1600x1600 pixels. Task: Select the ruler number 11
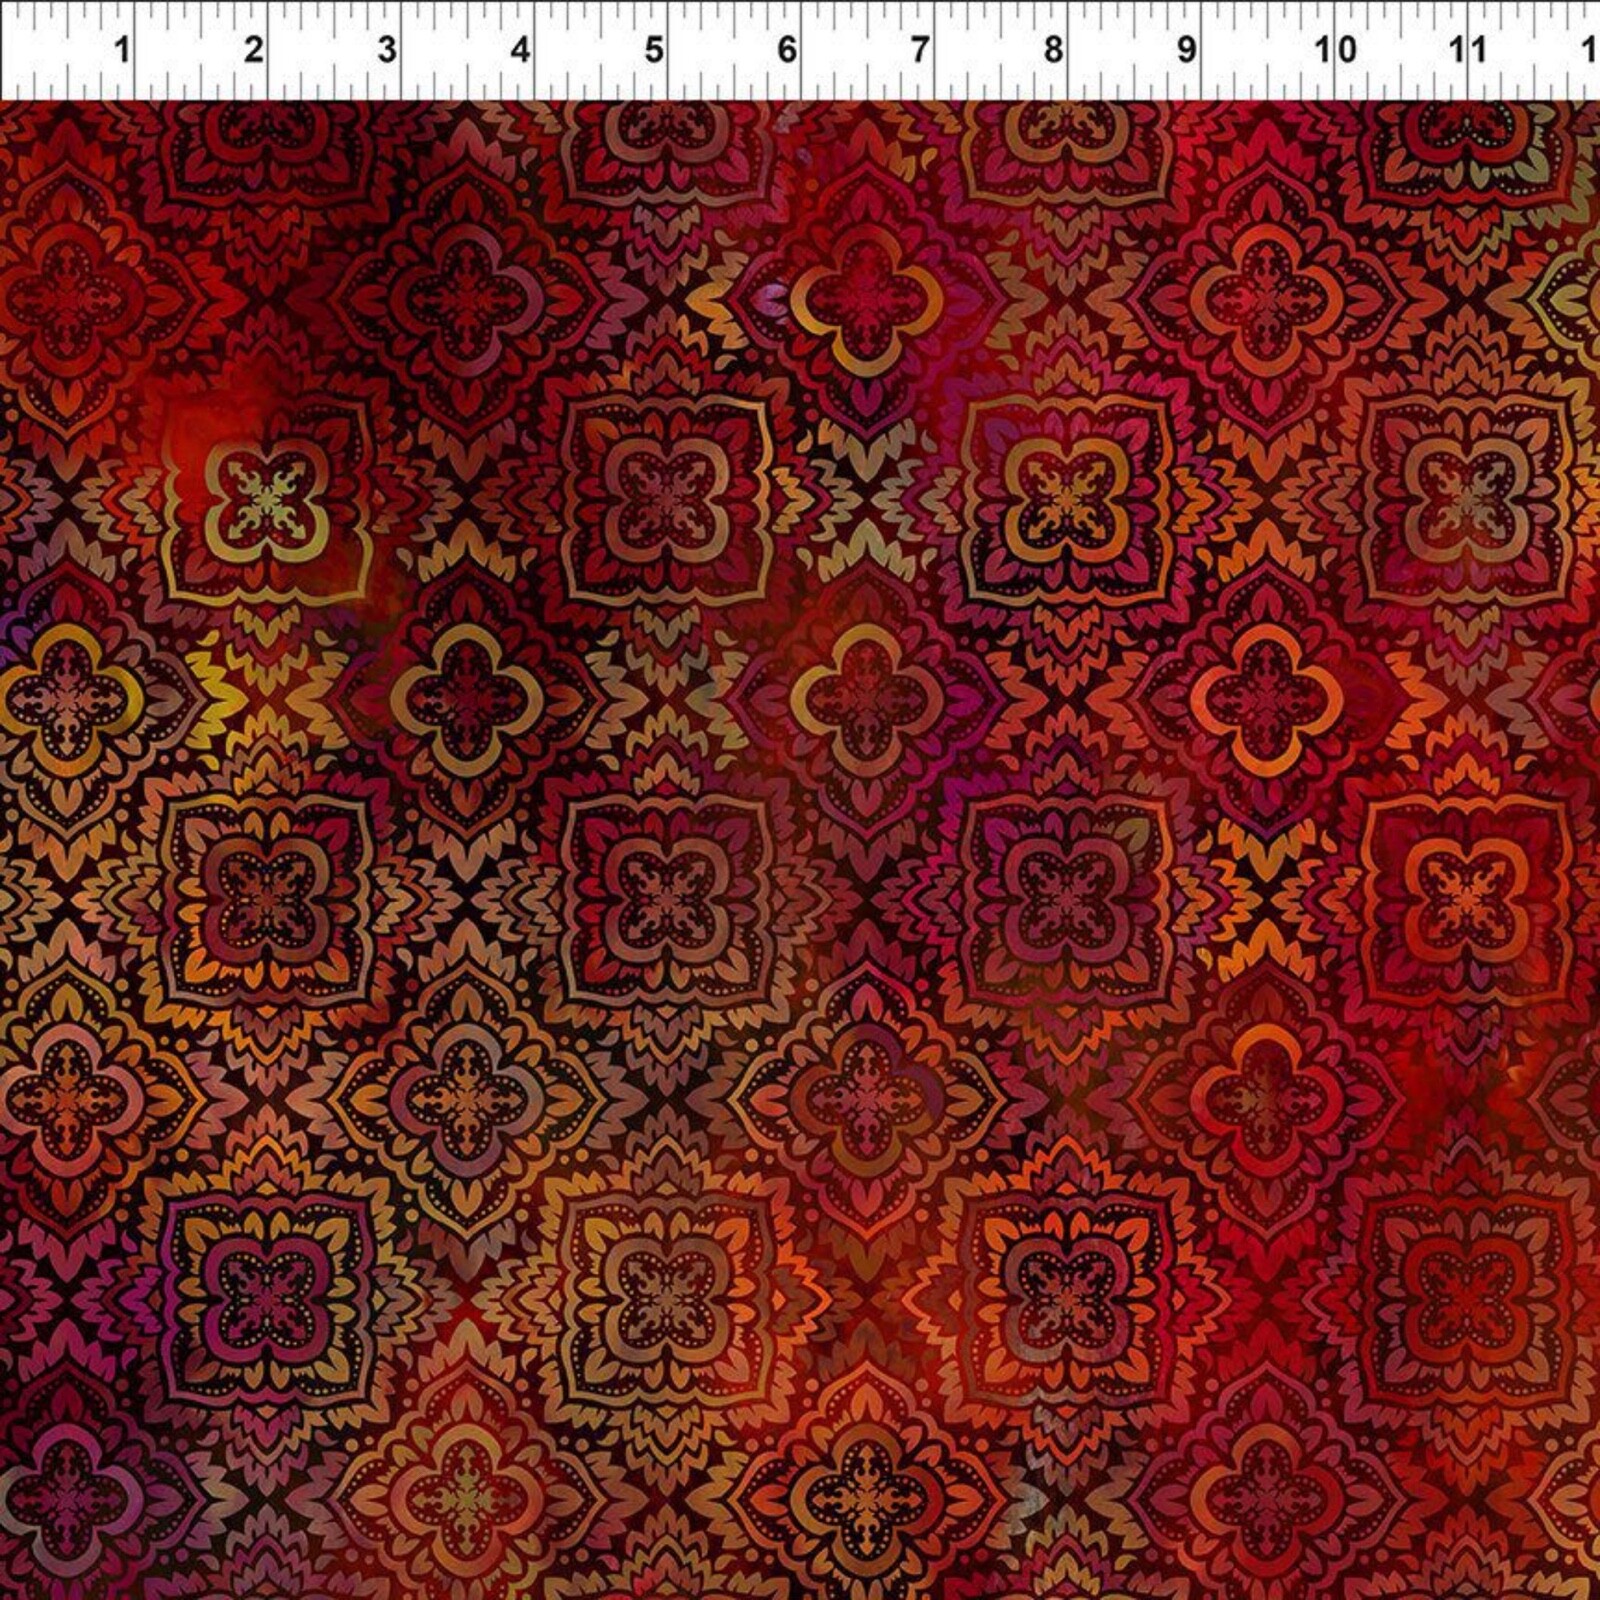coord(1469,48)
